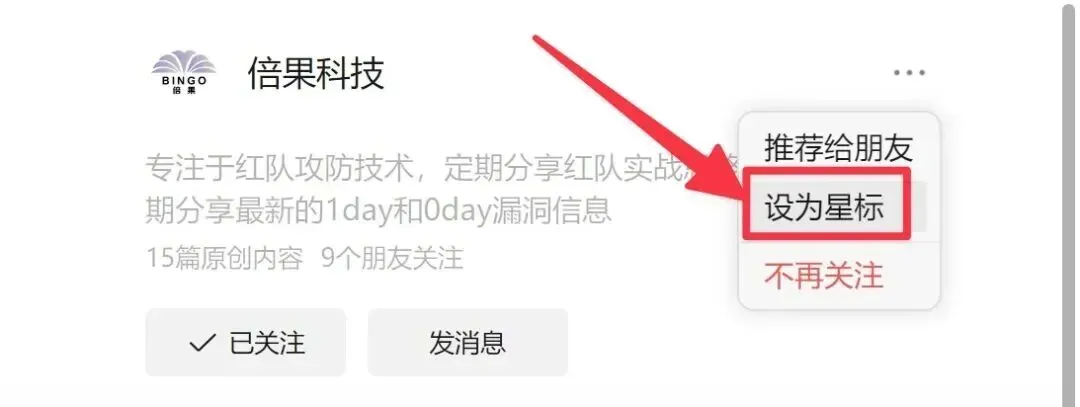Open the three-dot more options menu
The image size is (1080, 407).
(x=909, y=72)
